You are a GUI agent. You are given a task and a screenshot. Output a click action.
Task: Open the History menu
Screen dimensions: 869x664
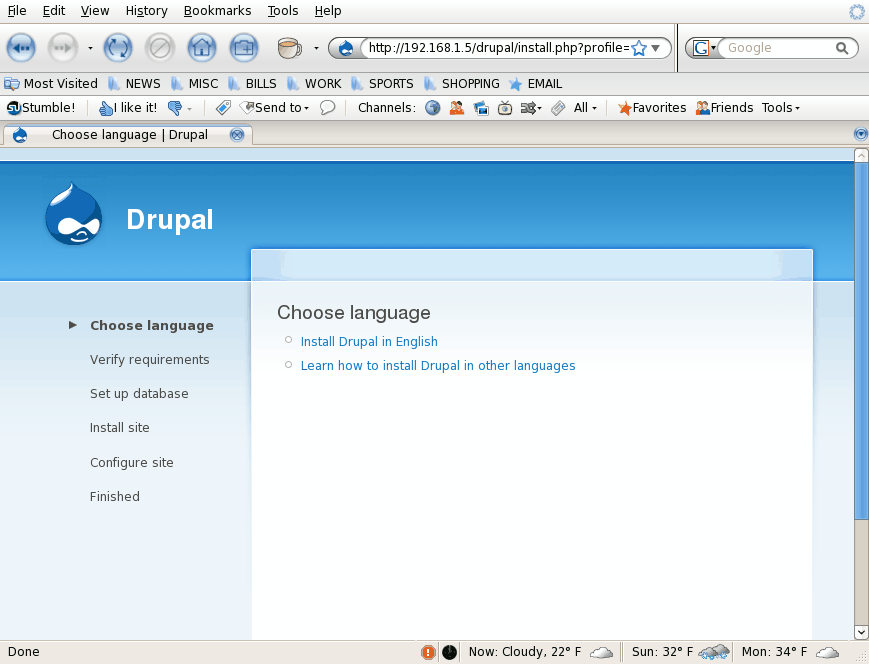click(x=146, y=11)
